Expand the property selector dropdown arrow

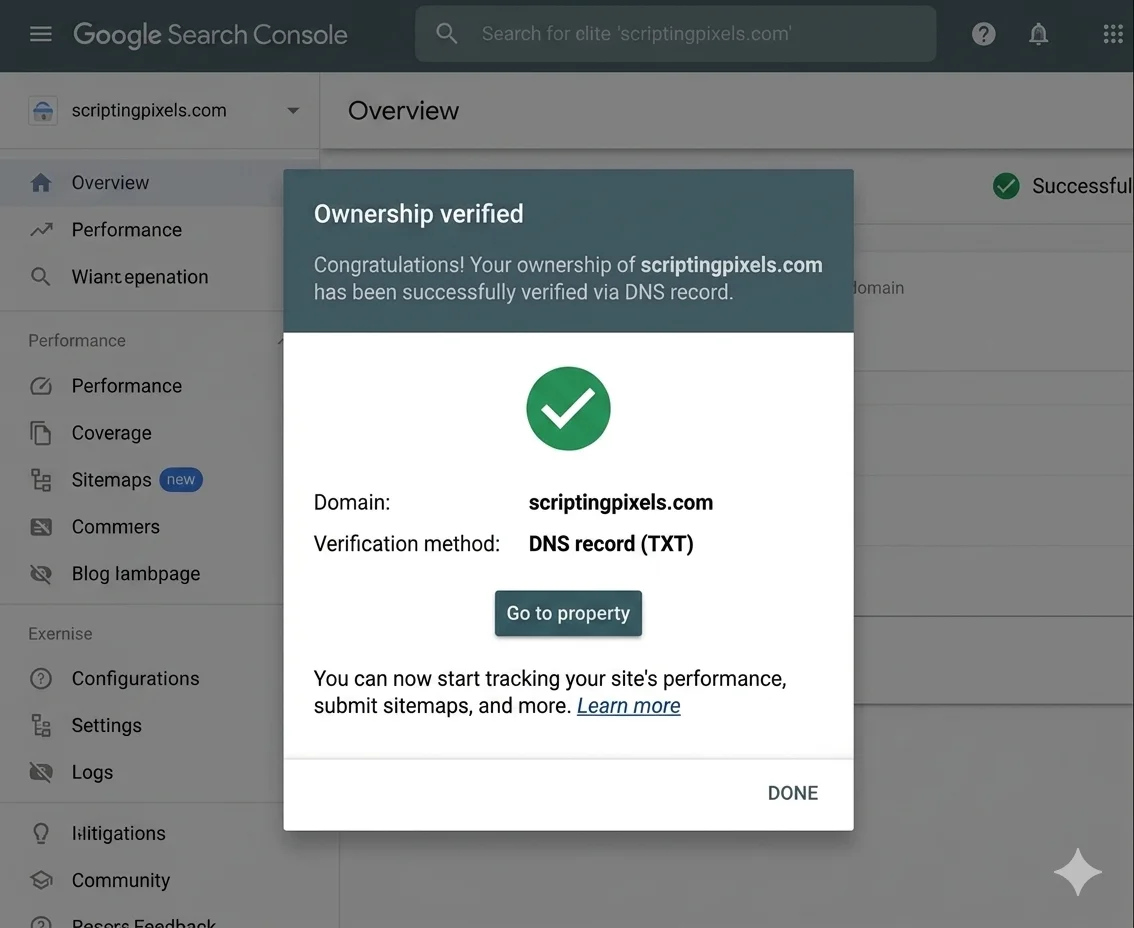293,111
